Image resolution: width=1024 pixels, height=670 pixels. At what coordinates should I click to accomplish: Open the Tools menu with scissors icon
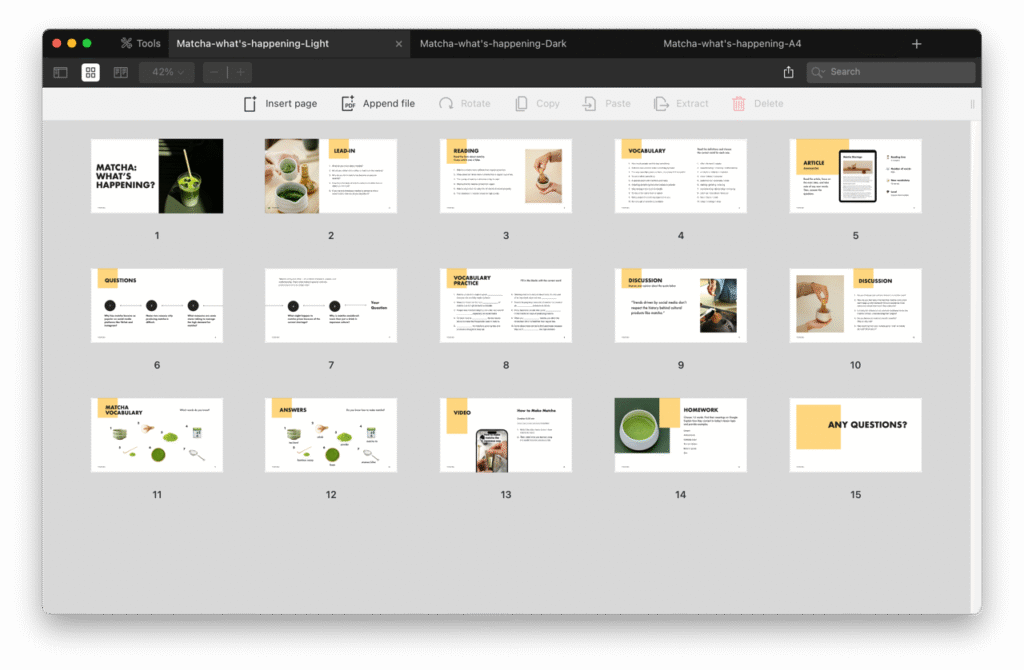140,43
